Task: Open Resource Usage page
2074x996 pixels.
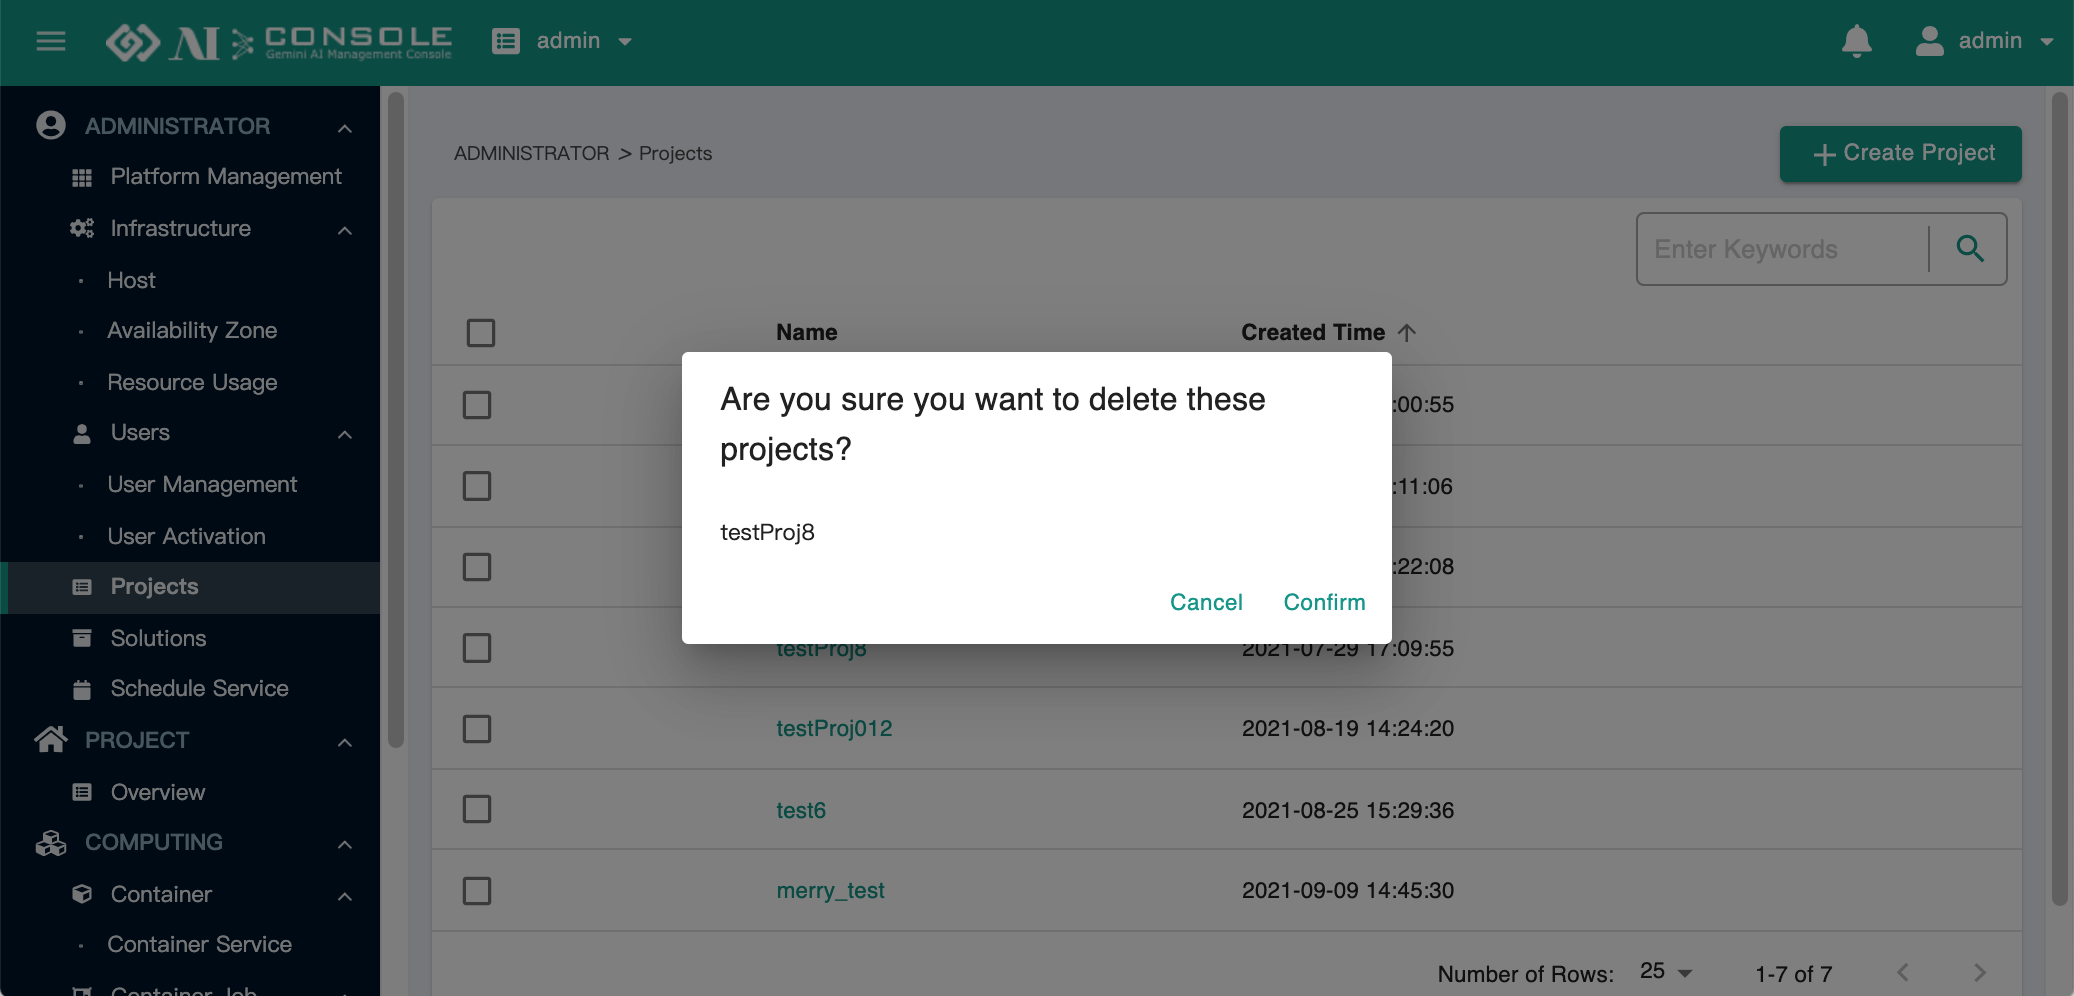Action: [x=192, y=382]
